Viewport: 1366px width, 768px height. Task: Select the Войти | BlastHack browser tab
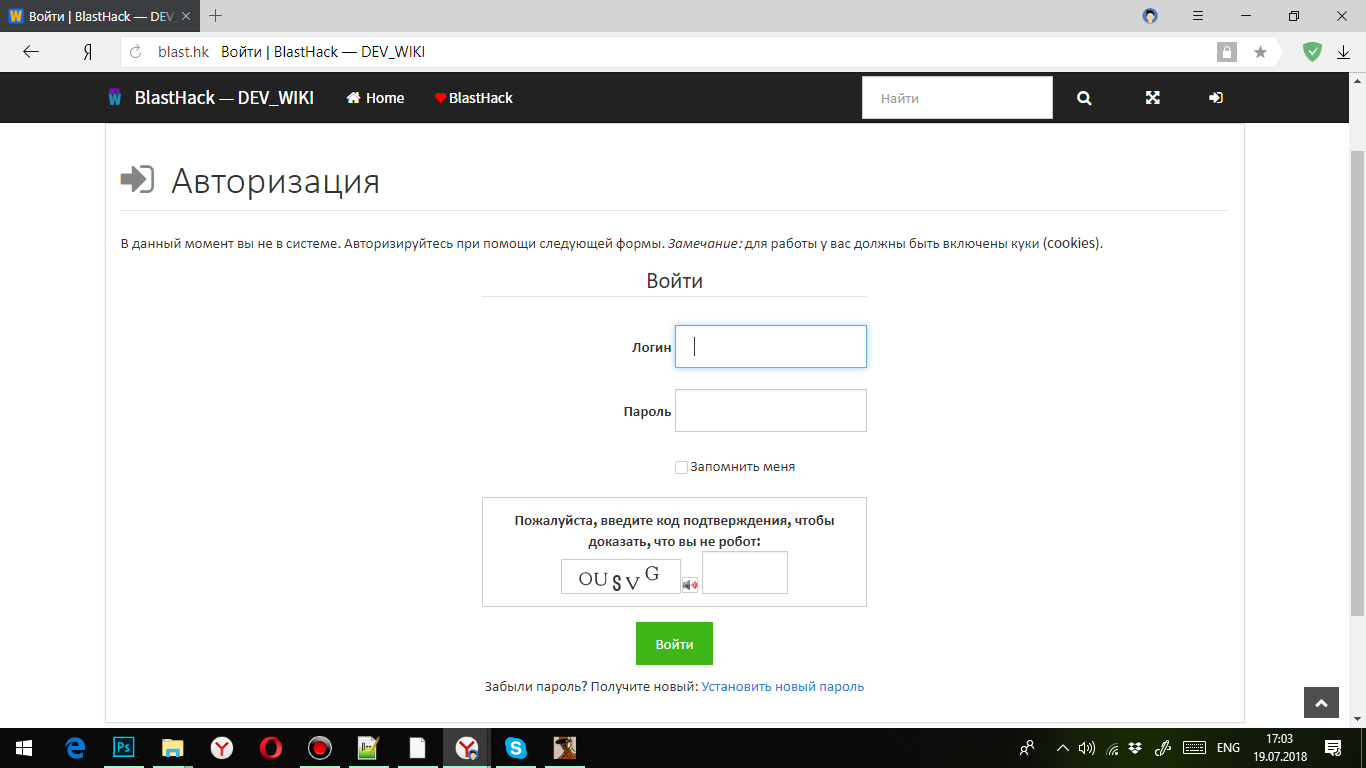[x=100, y=16]
